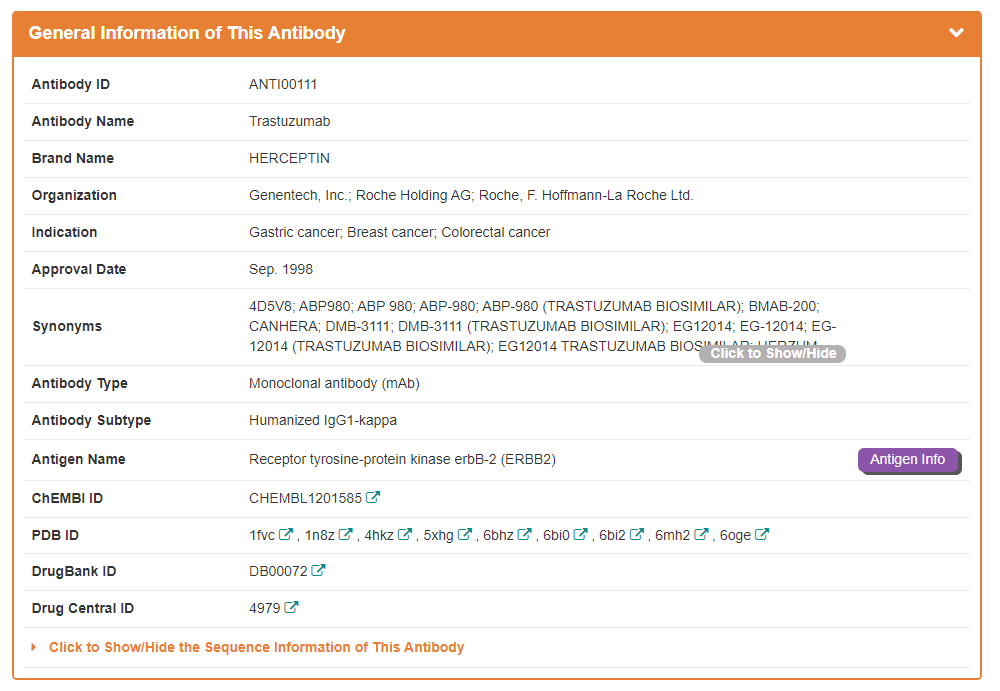
Task: Open external link icon beside 1fvc
Action: point(286,534)
